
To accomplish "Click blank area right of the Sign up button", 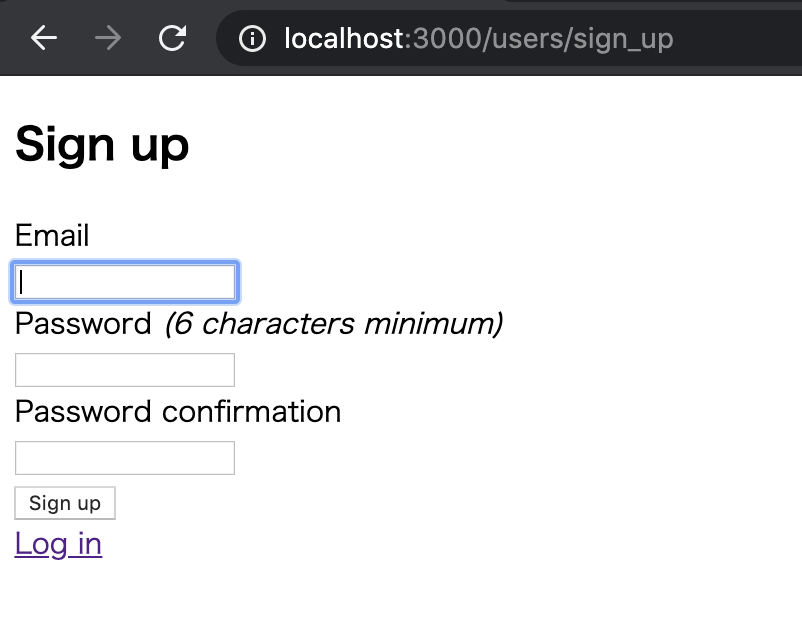I will click(x=400, y=503).
